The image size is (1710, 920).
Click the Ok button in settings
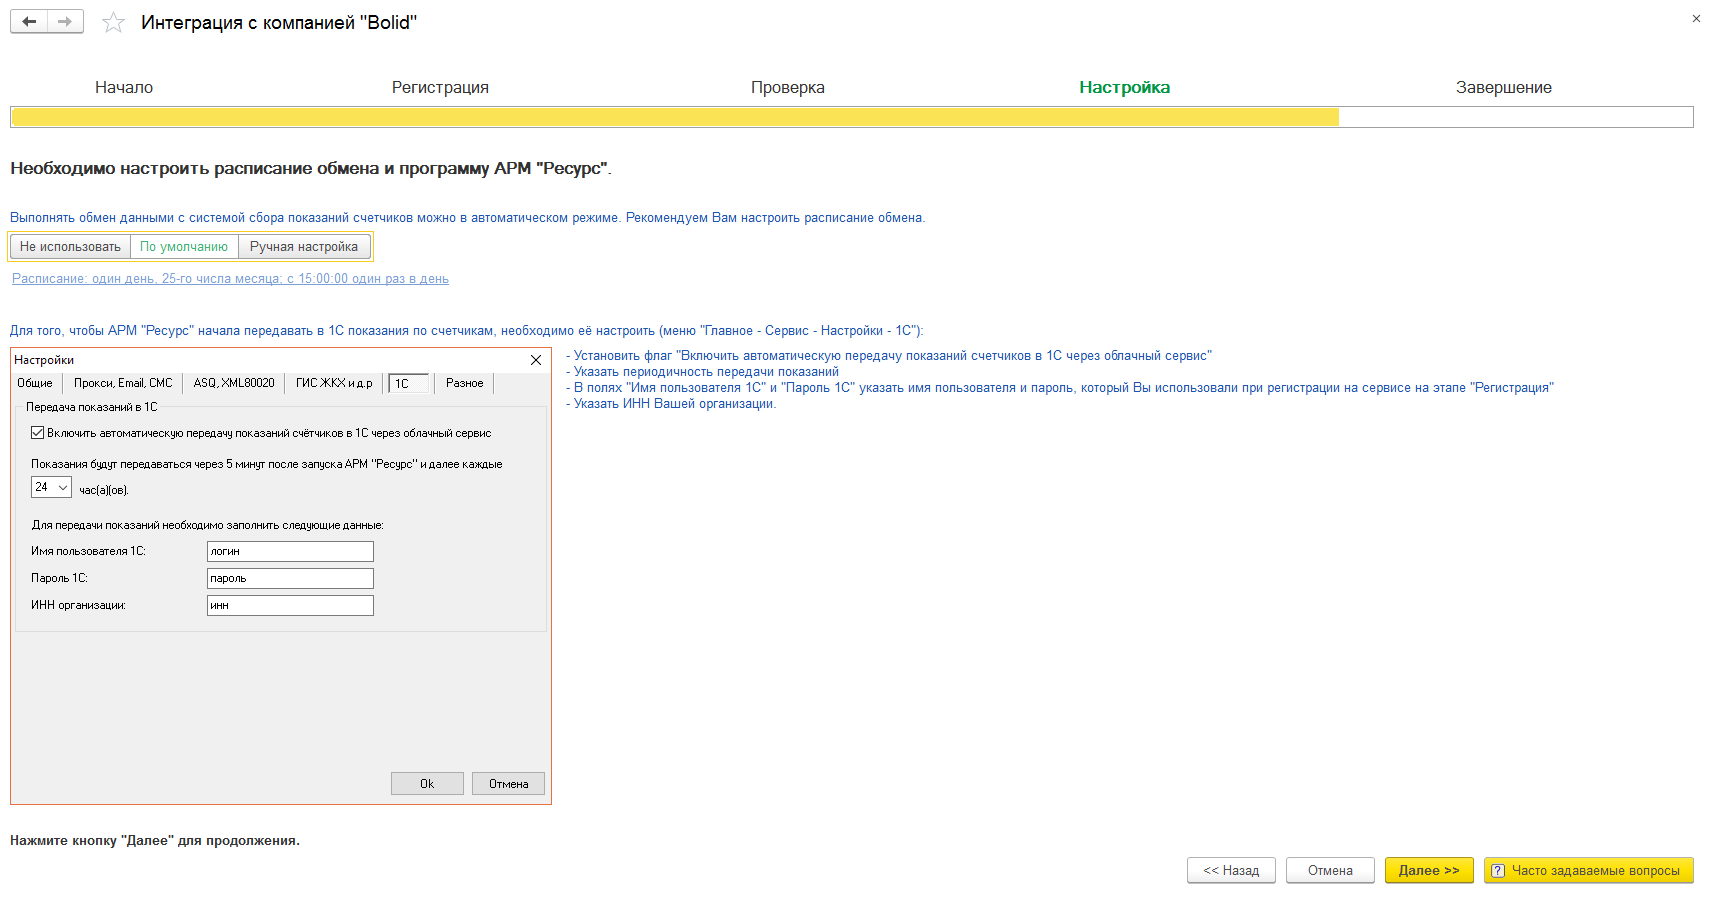[x=427, y=784]
